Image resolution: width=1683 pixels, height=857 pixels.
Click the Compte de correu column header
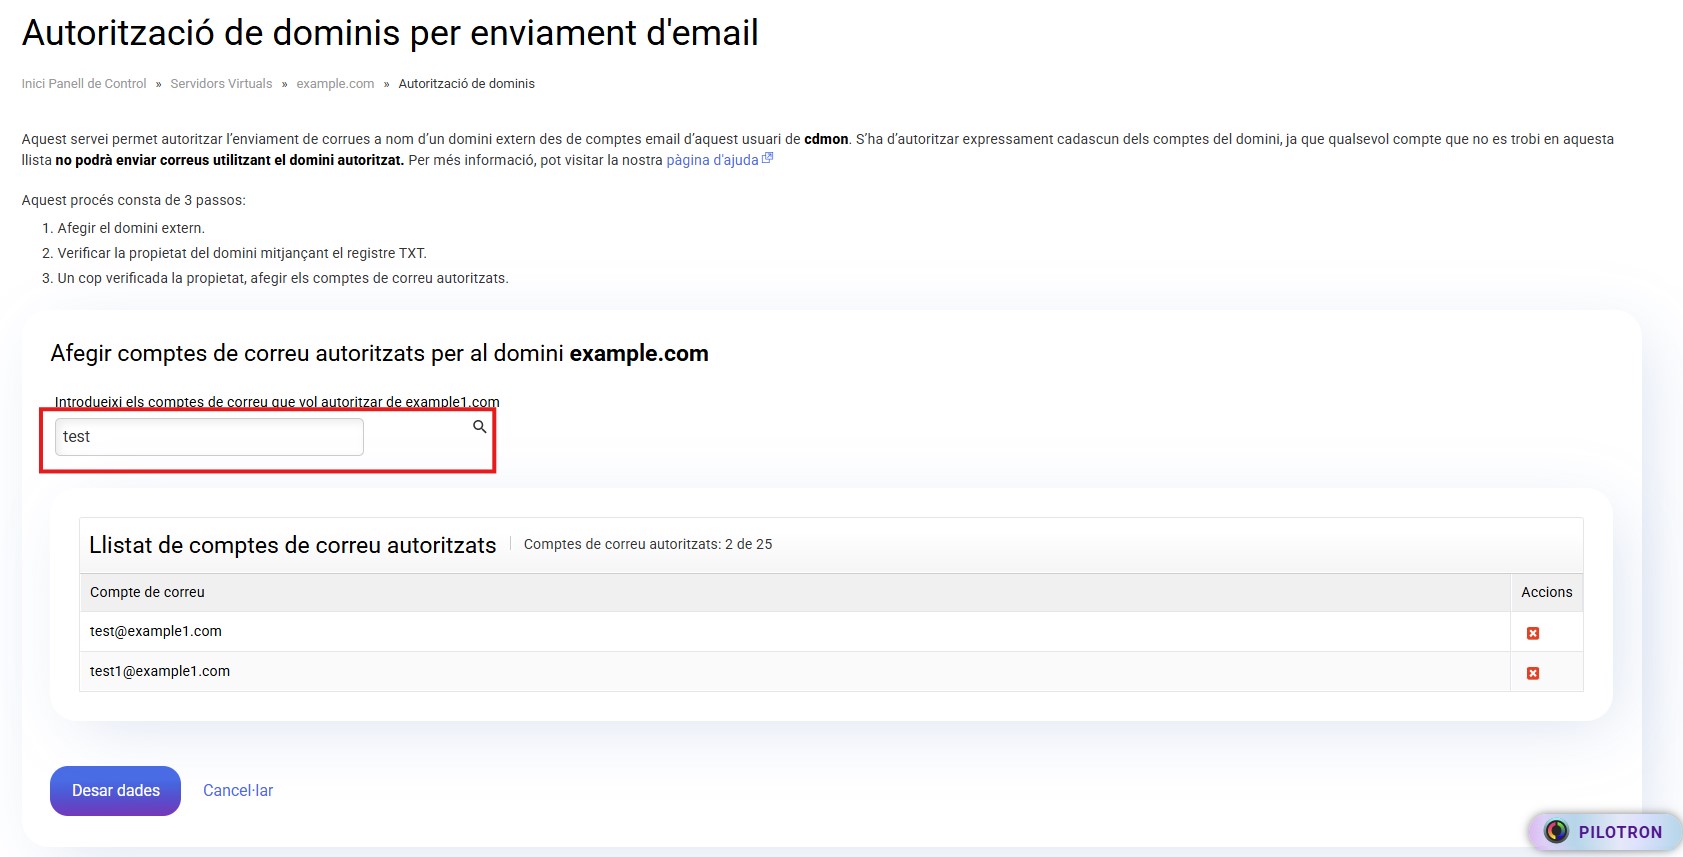pos(147,592)
